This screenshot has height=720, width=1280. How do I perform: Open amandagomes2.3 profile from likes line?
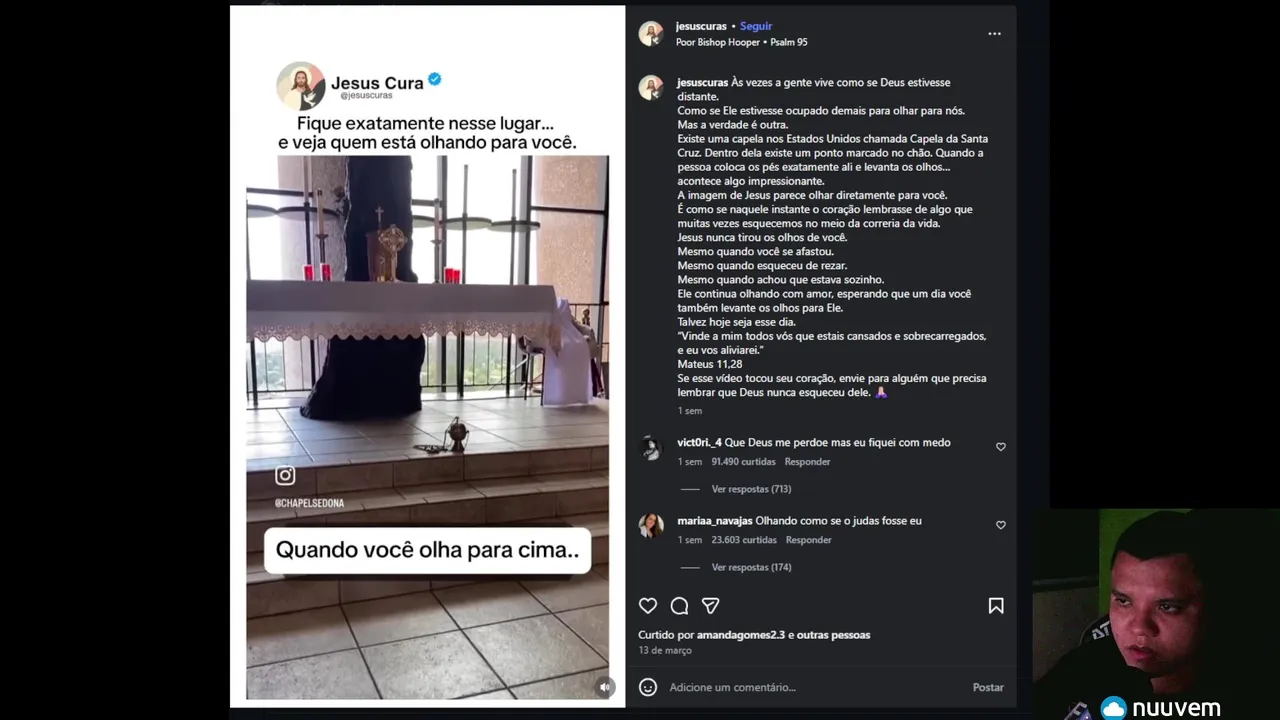(741, 635)
